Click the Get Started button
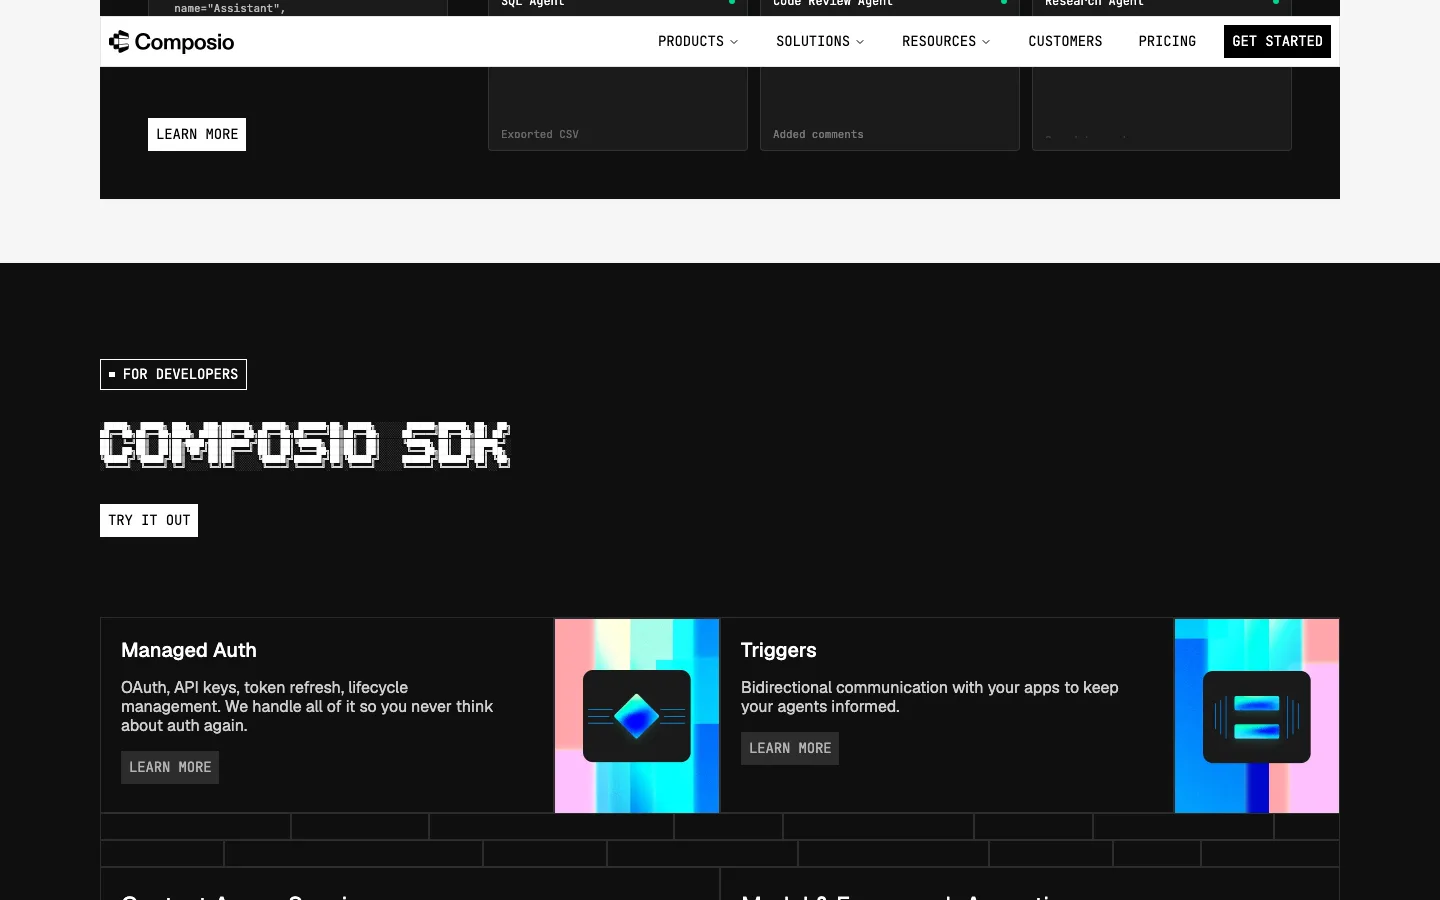Screen dimensions: 1440x900 pyautogui.click(x=1277, y=41)
